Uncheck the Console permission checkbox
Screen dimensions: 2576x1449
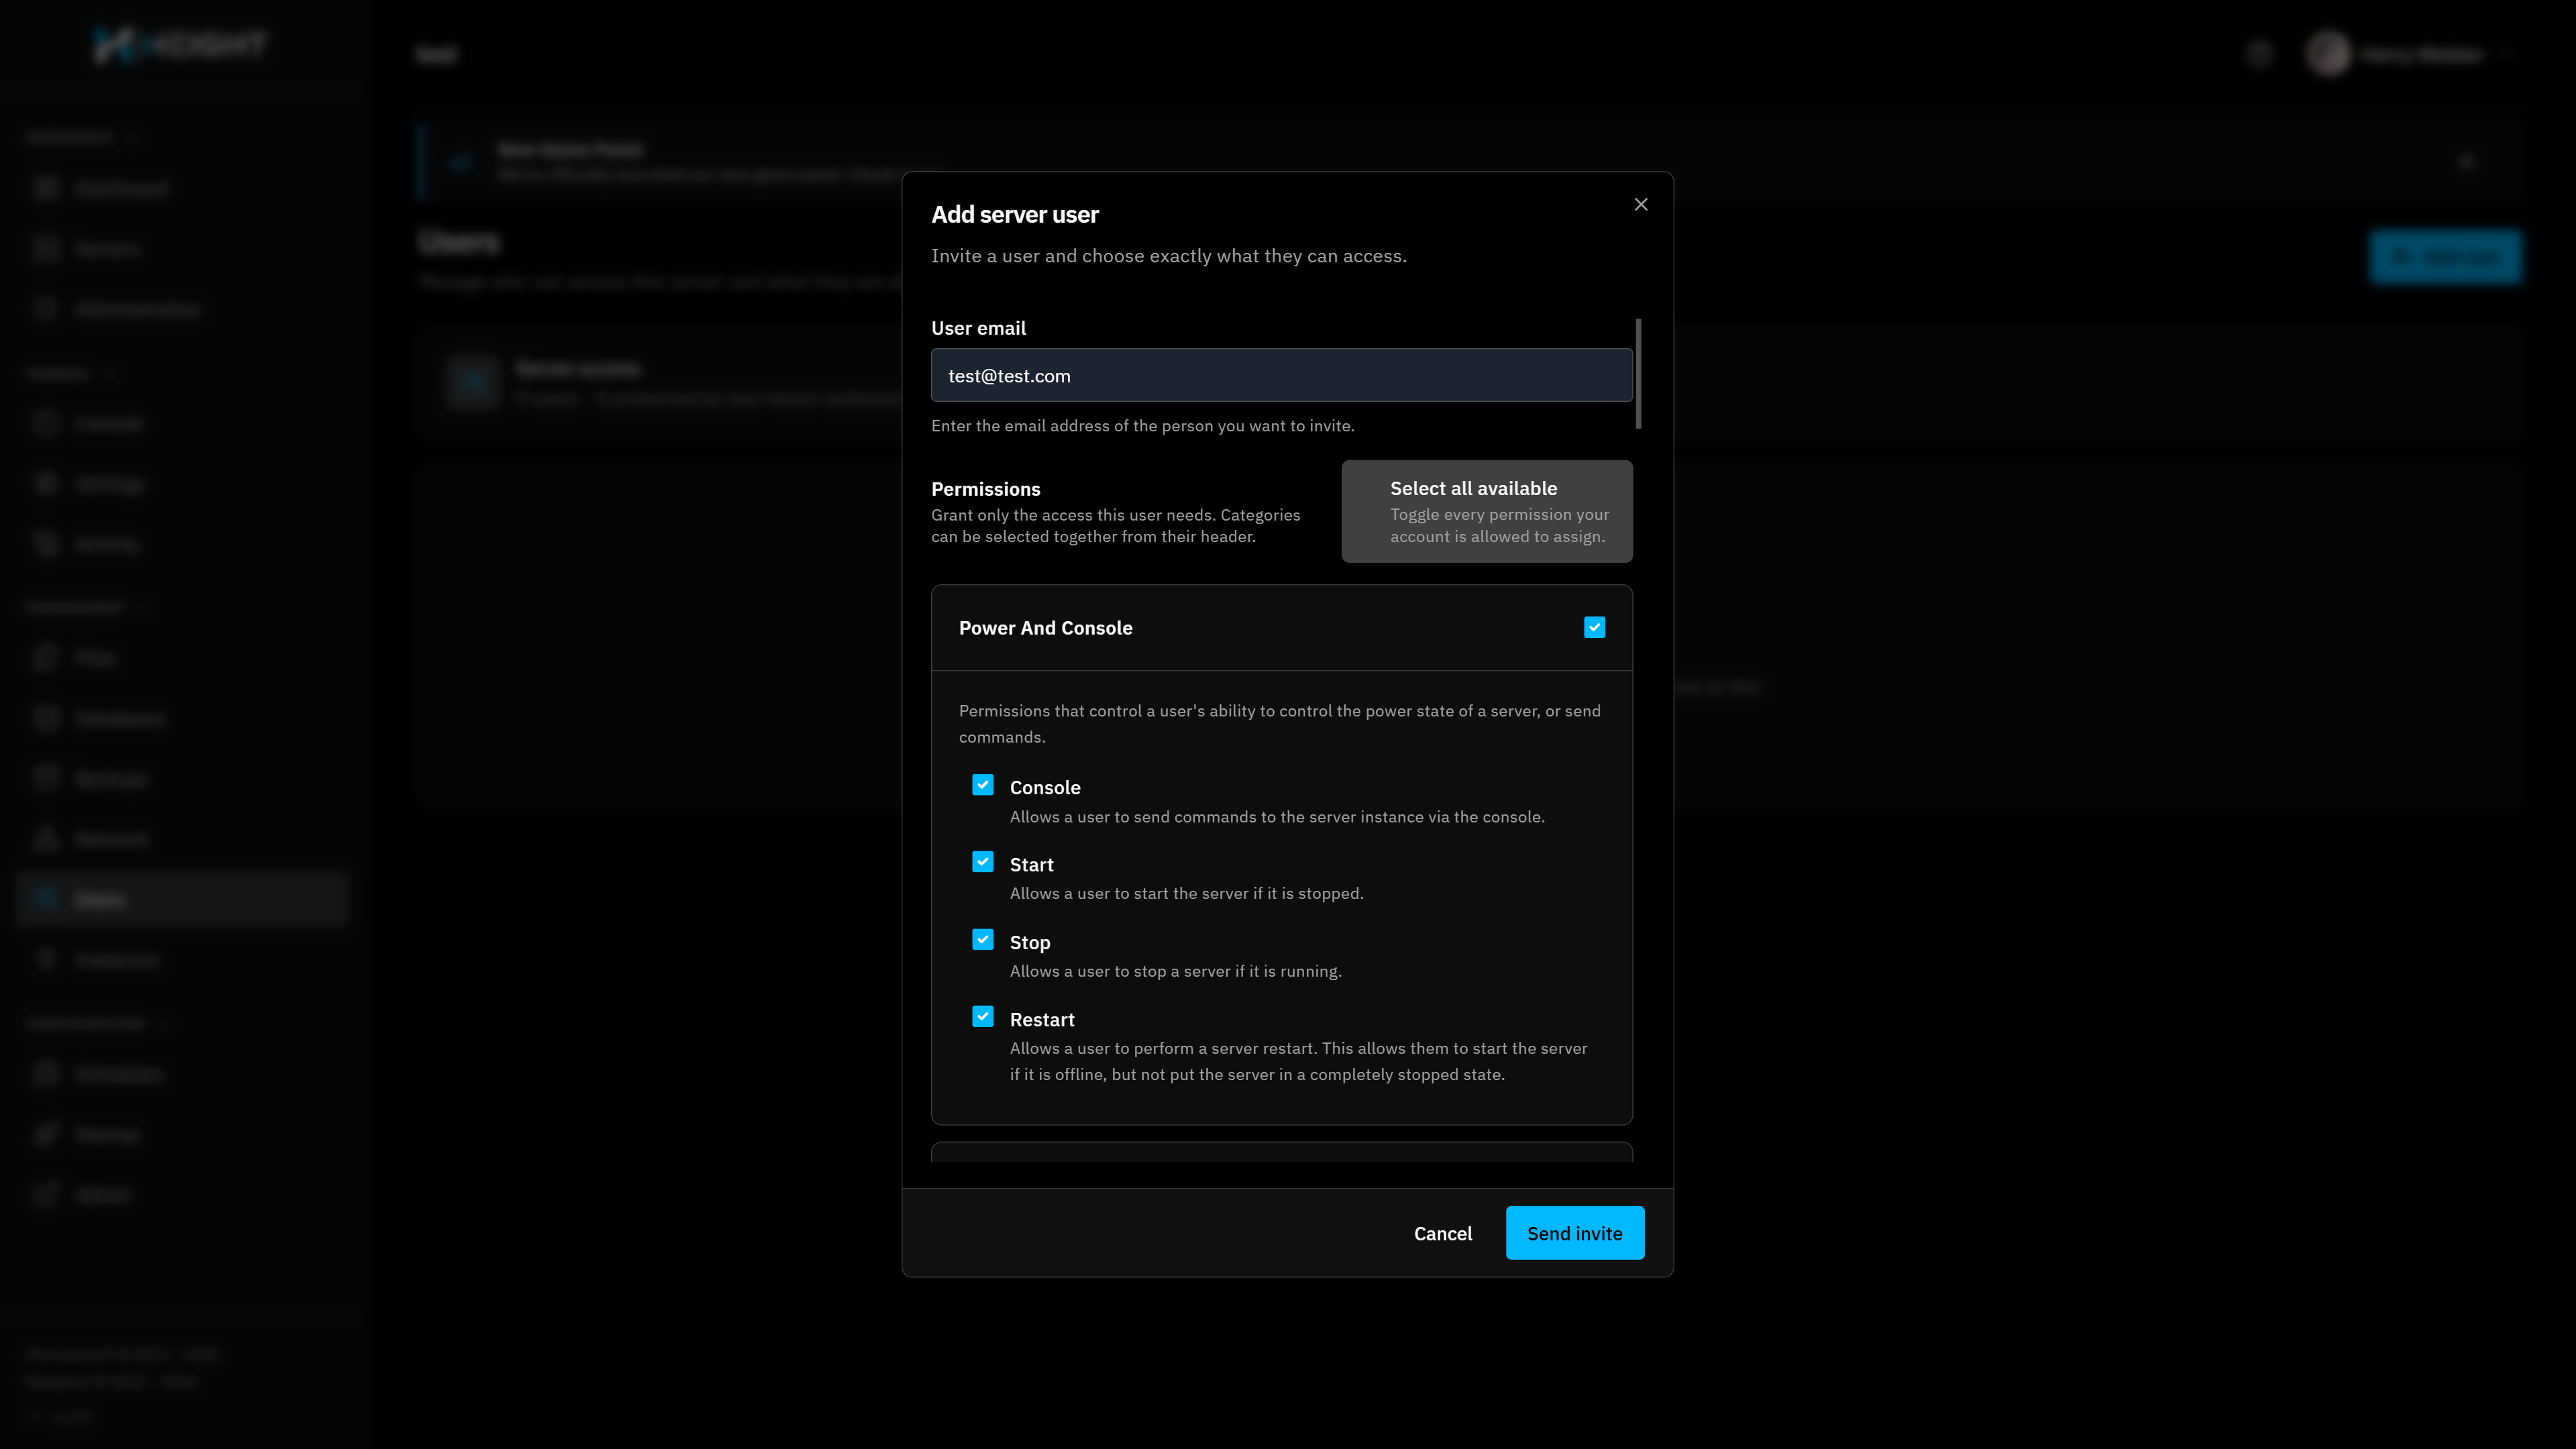coord(983,785)
